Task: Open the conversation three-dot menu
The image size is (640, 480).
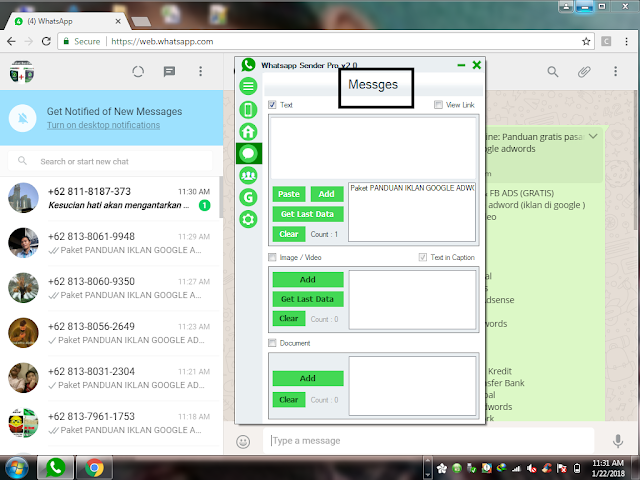Action: (616, 71)
